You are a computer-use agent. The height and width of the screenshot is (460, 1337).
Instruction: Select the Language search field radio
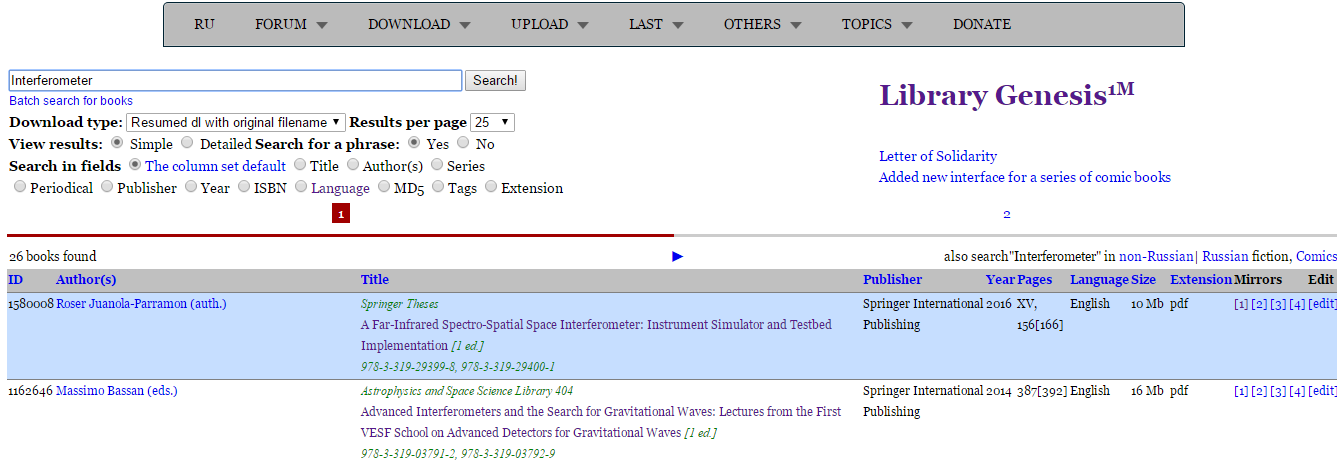click(301, 188)
